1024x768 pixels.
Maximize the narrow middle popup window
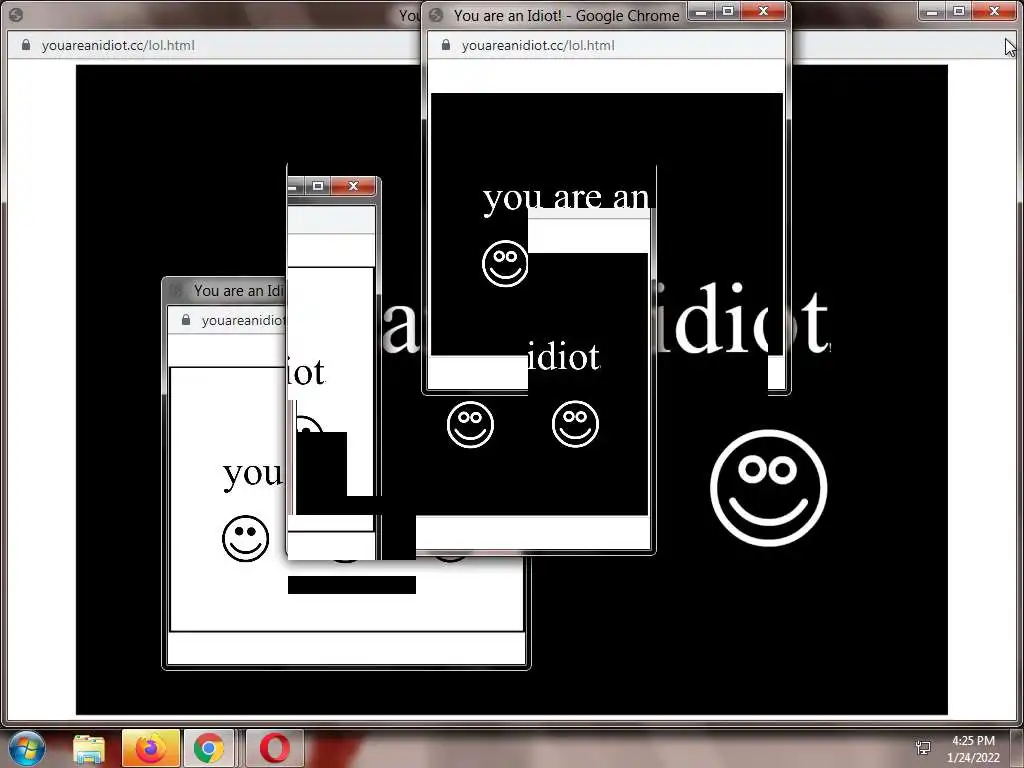[318, 186]
